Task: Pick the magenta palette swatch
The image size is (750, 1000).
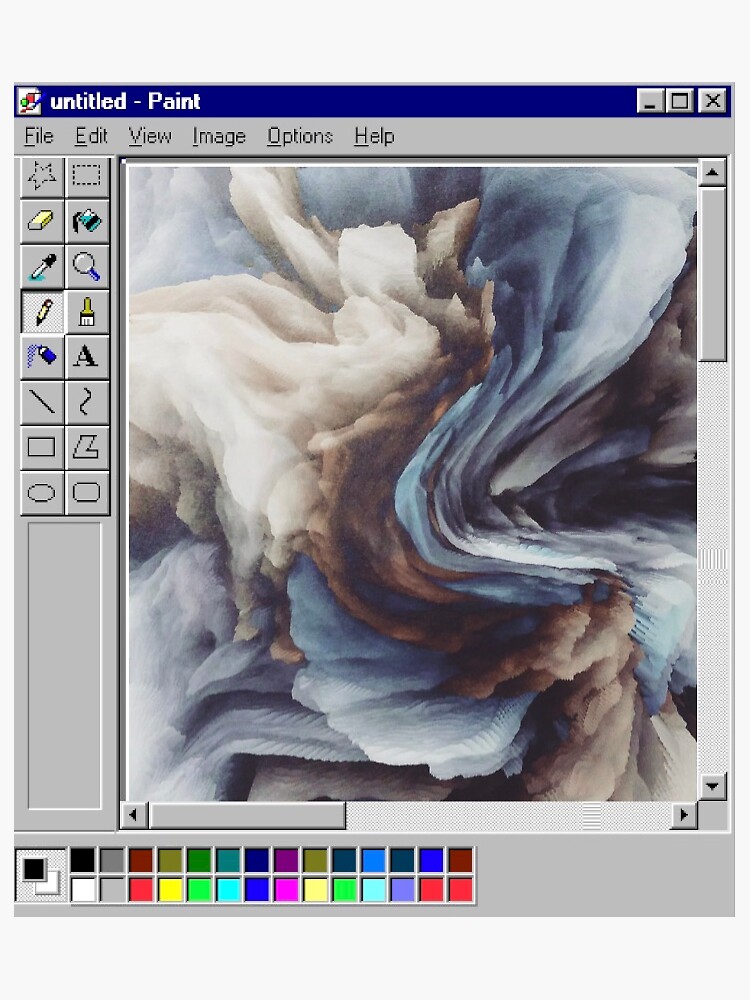Action: [x=286, y=889]
